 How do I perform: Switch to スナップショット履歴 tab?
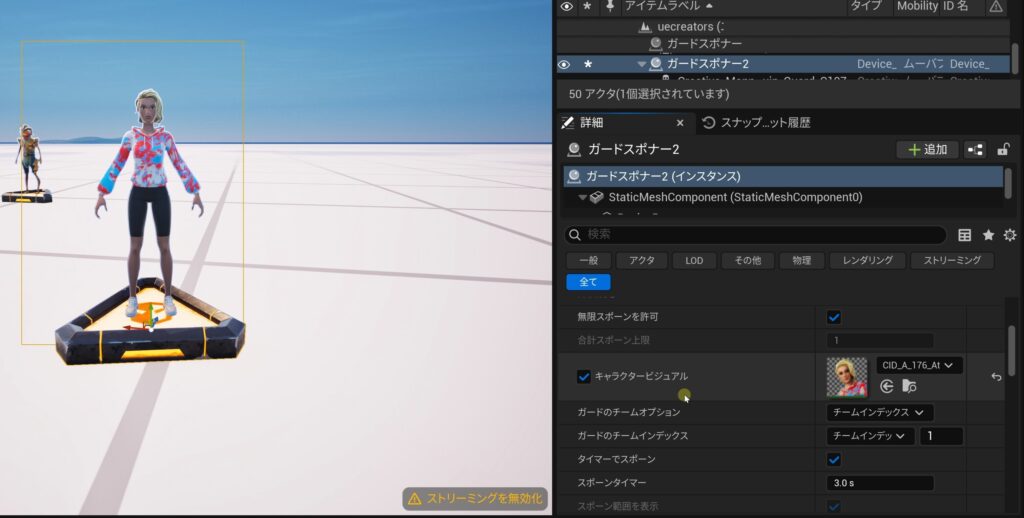pos(756,123)
